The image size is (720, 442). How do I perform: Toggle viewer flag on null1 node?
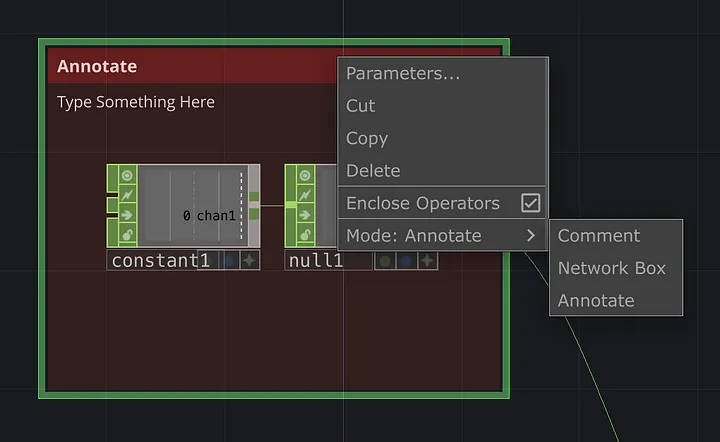[305, 175]
